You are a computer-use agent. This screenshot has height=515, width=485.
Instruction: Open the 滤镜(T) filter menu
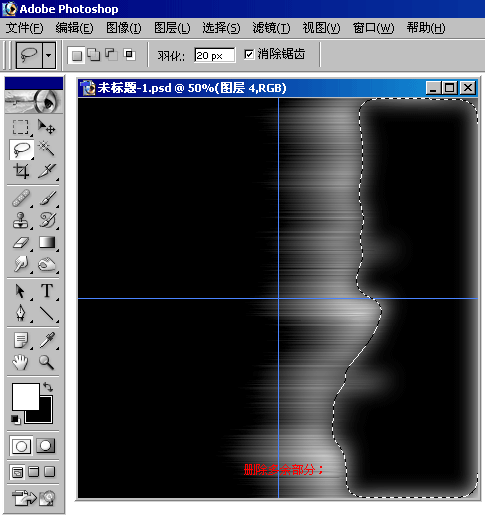coord(271,28)
